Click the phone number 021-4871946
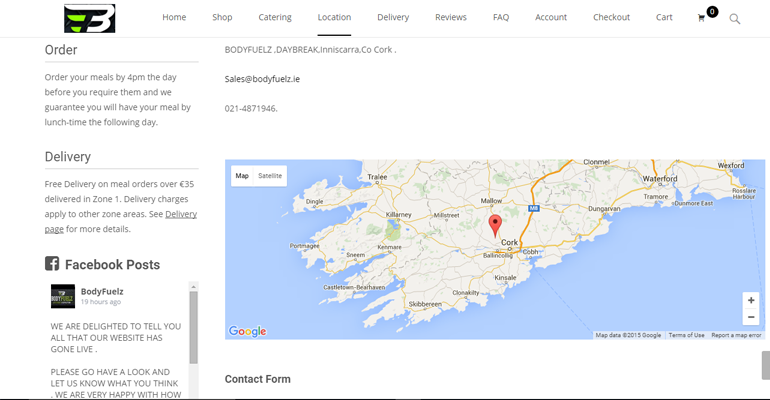Image resolution: width=770 pixels, height=400 pixels. (x=251, y=108)
